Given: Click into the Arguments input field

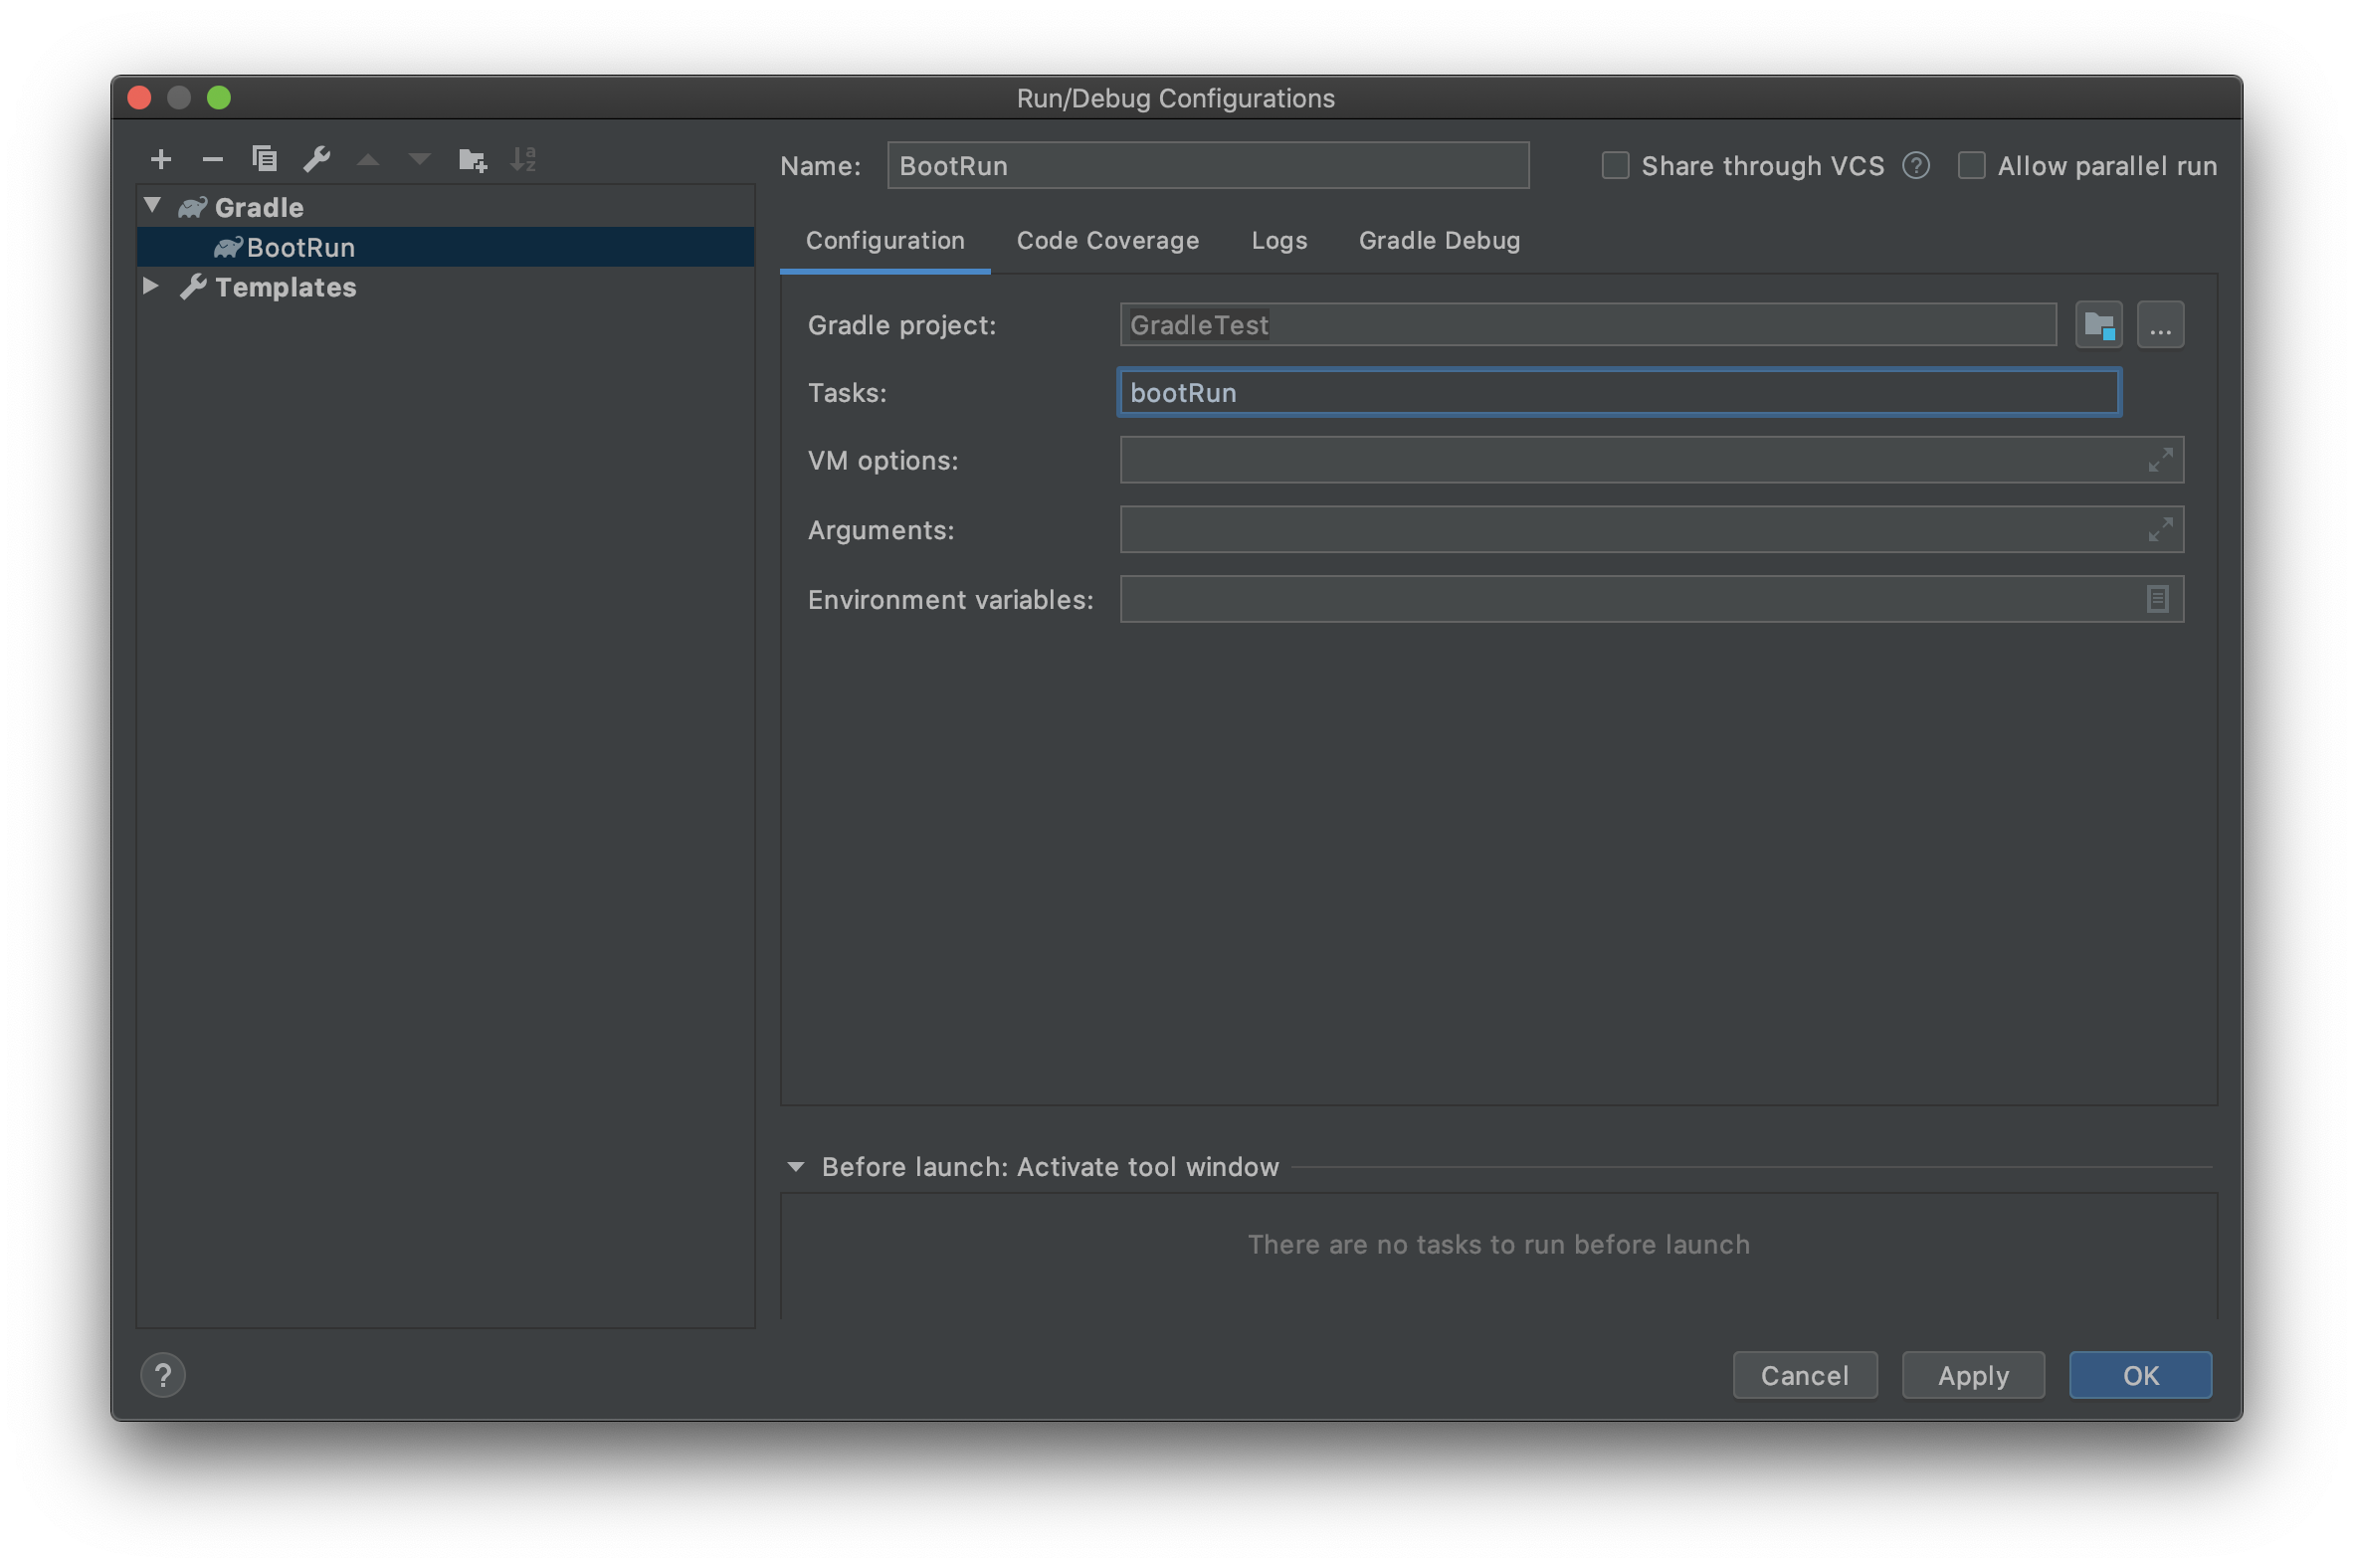Looking at the screenshot, I should (1630, 529).
